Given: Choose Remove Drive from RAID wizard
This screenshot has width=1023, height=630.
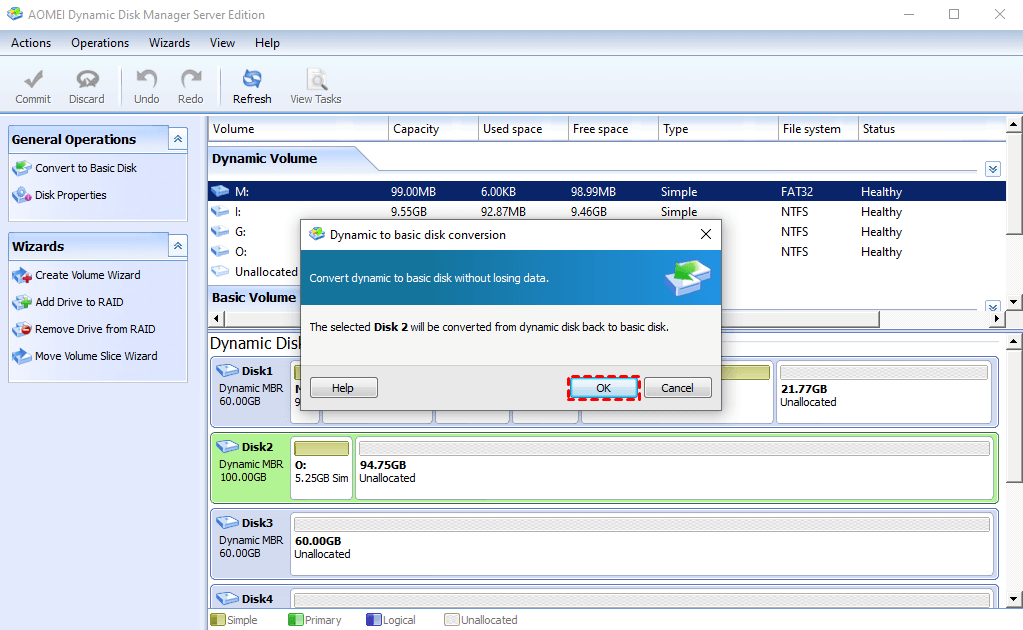Looking at the screenshot, I should pos(95,329).
